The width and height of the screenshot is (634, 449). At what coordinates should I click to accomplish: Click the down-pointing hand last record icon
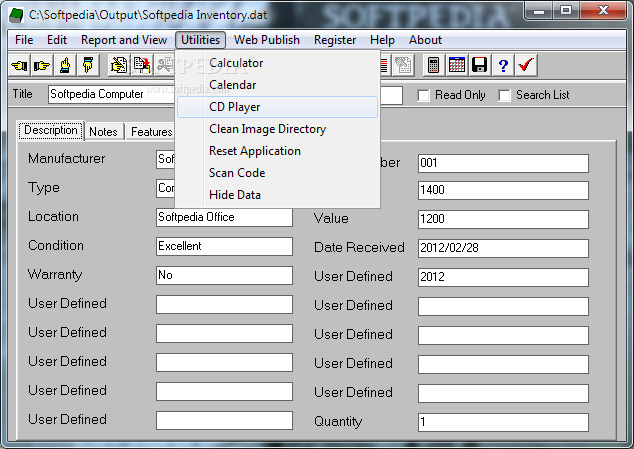88,65
